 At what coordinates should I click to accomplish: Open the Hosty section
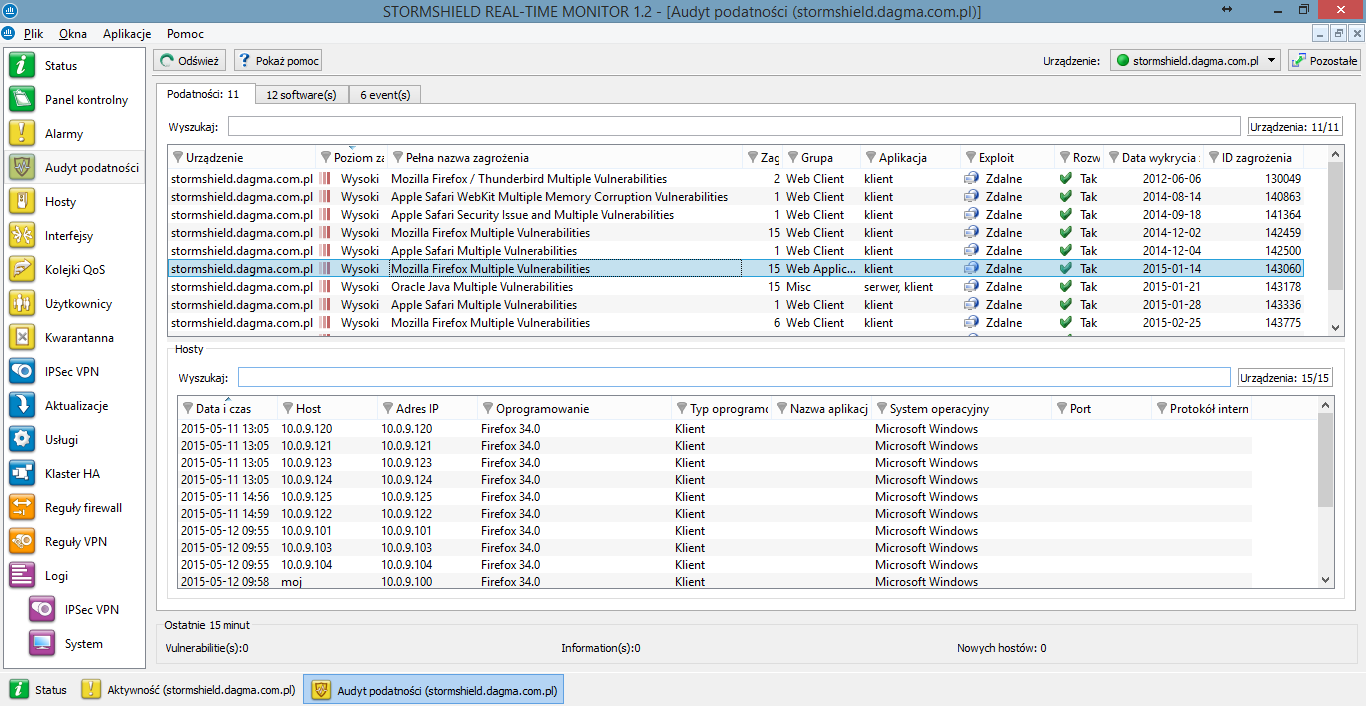(75, 202)
